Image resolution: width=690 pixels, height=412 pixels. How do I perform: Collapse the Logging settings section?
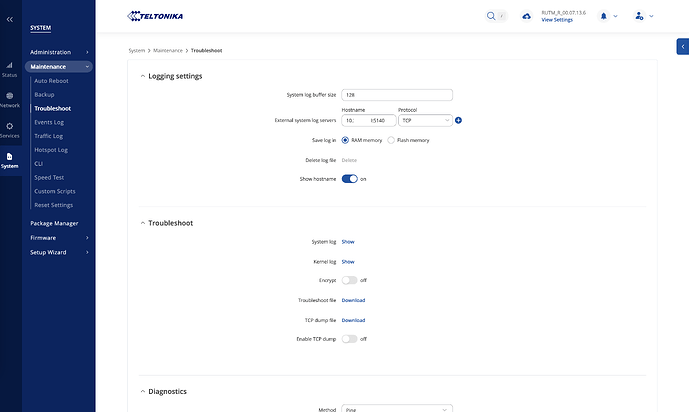pyautogui.click(x=143, y=76)
